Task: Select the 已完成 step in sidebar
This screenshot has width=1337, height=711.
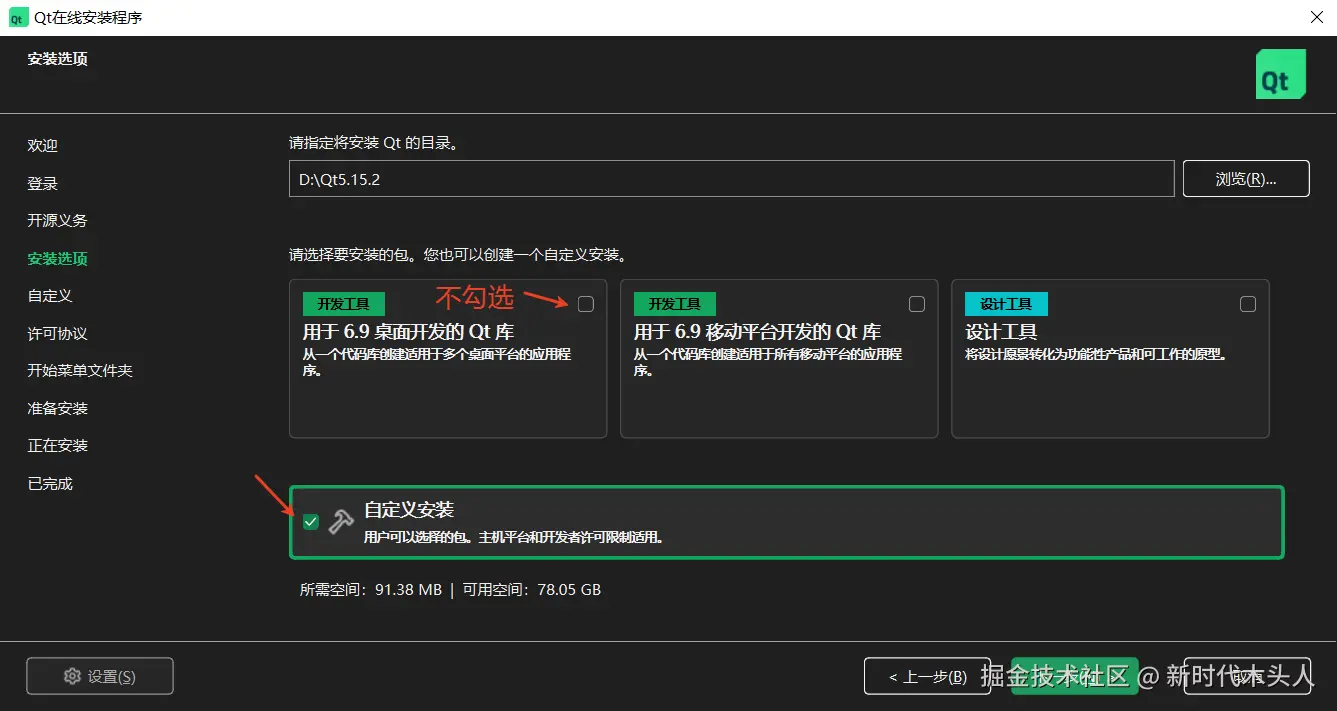Action: coord(50,483)
